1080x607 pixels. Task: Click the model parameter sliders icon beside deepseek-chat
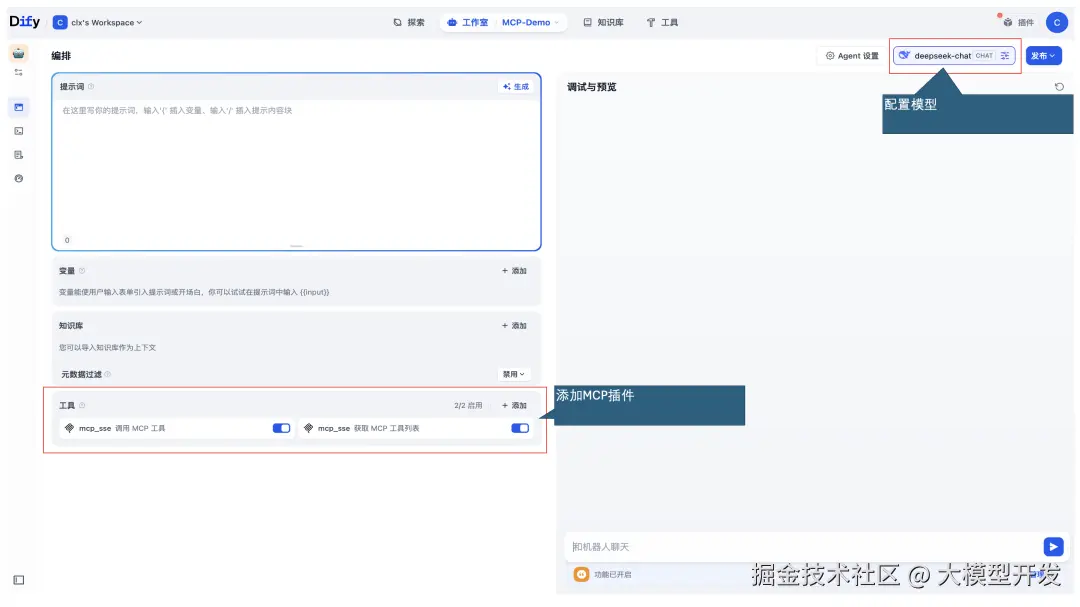coord(1004,55)
